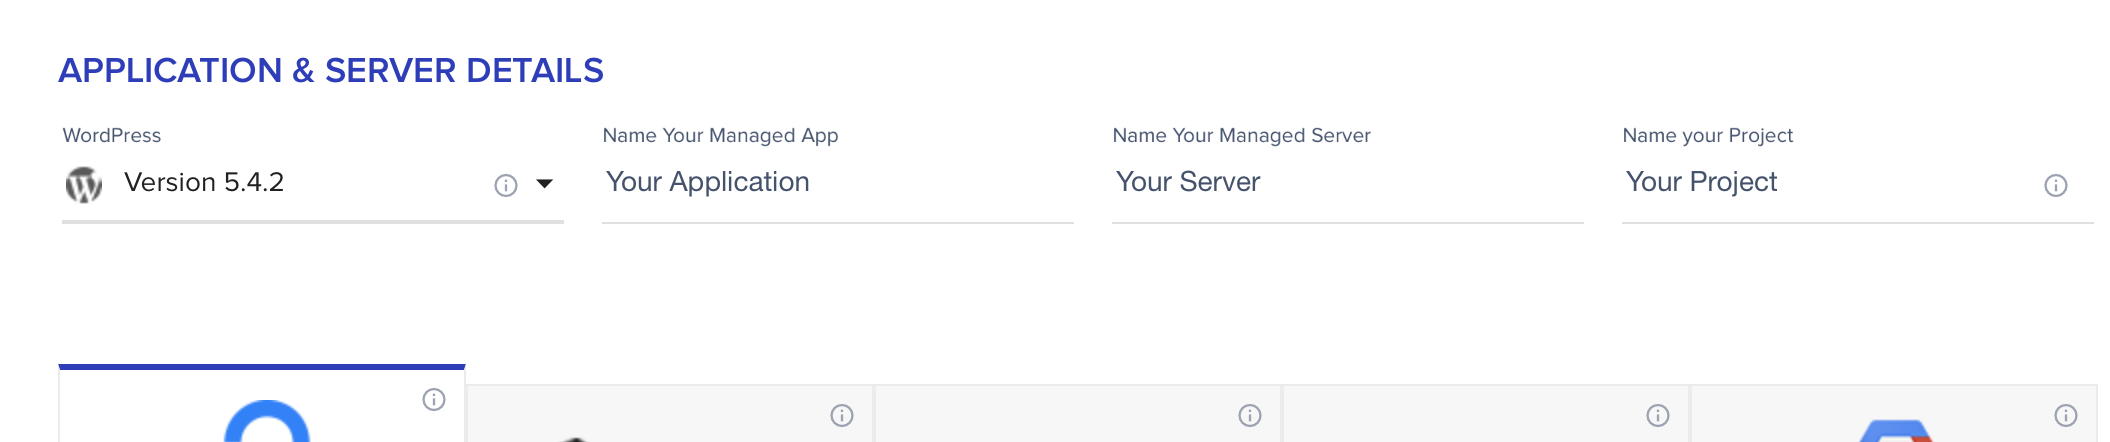Viewport: 2110px width, 442px height.
Task: Switch to provider tab adjacent to DigitalOcean
Action: (670, 414)
